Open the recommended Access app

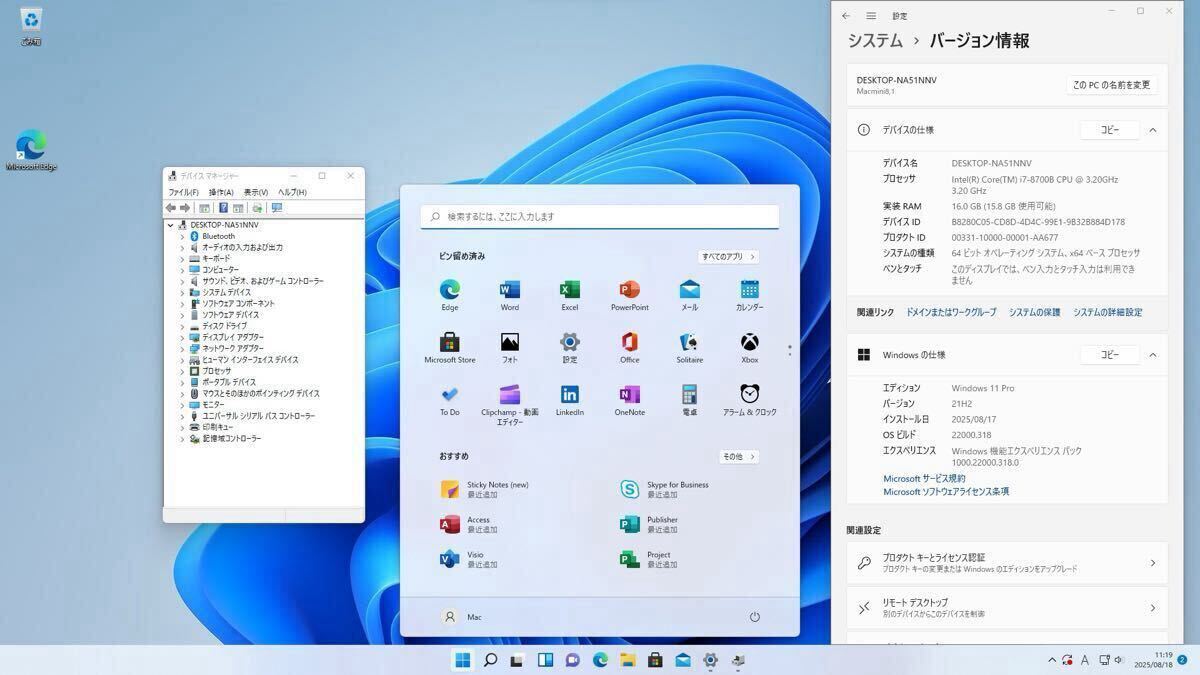tap(469, 524)
